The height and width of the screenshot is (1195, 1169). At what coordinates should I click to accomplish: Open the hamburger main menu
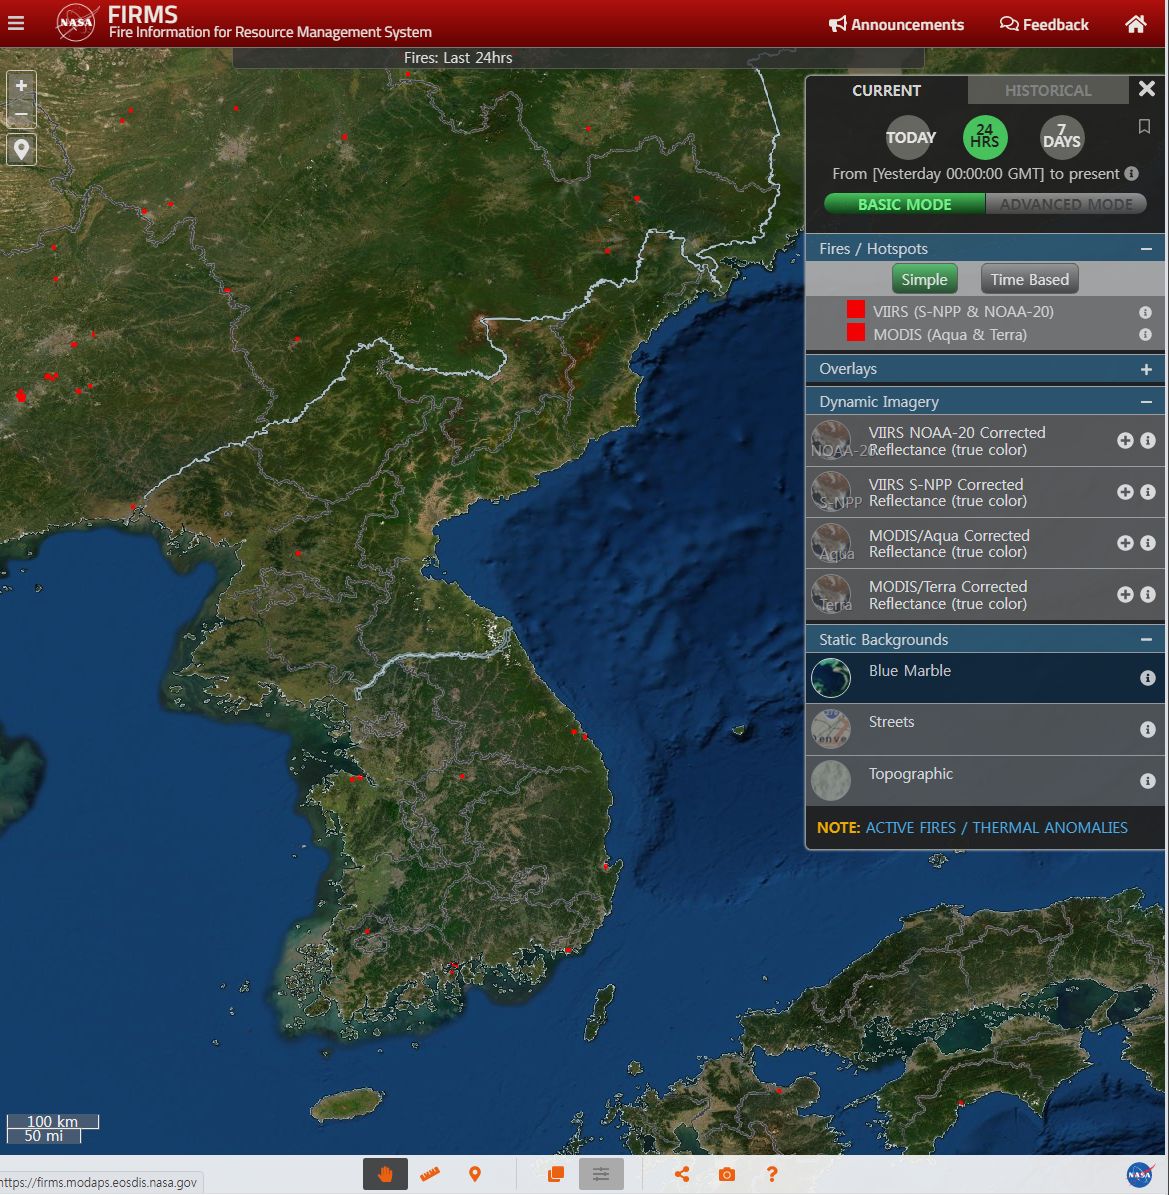[16, 24]
